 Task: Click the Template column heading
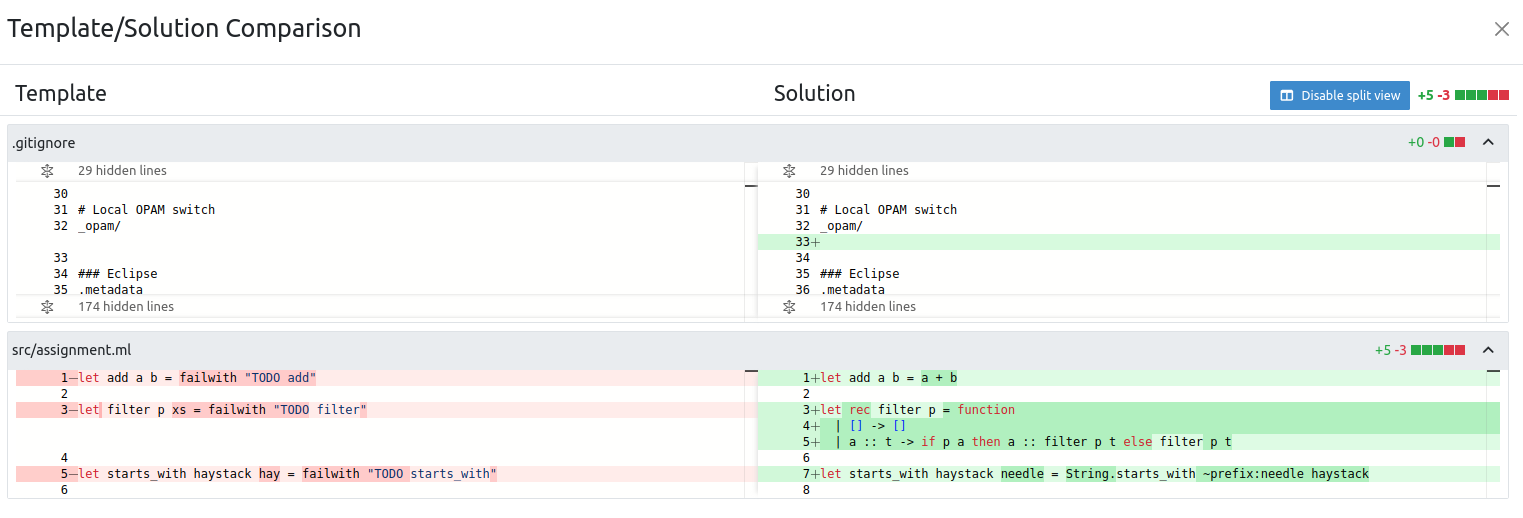[61, 94]
